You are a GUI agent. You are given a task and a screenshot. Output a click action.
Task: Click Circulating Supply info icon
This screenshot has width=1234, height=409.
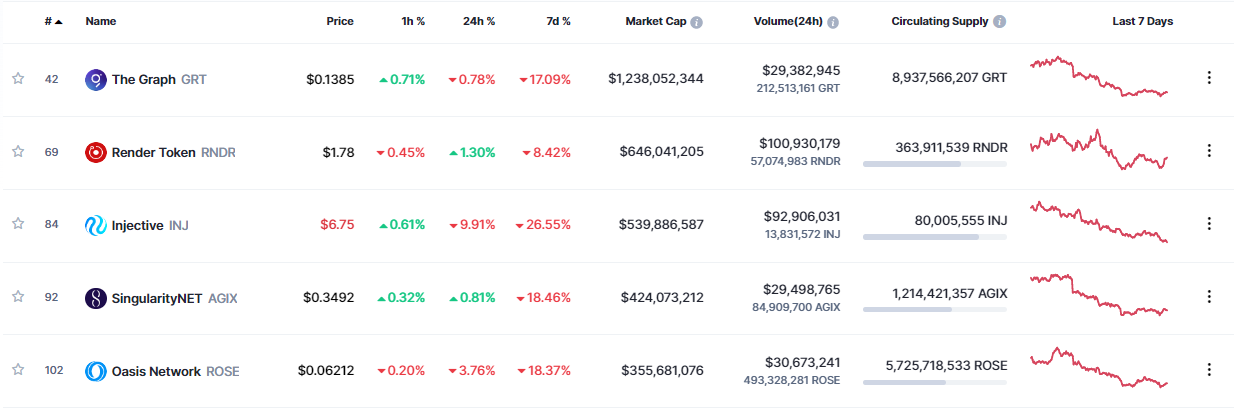tap(1000, 22)
